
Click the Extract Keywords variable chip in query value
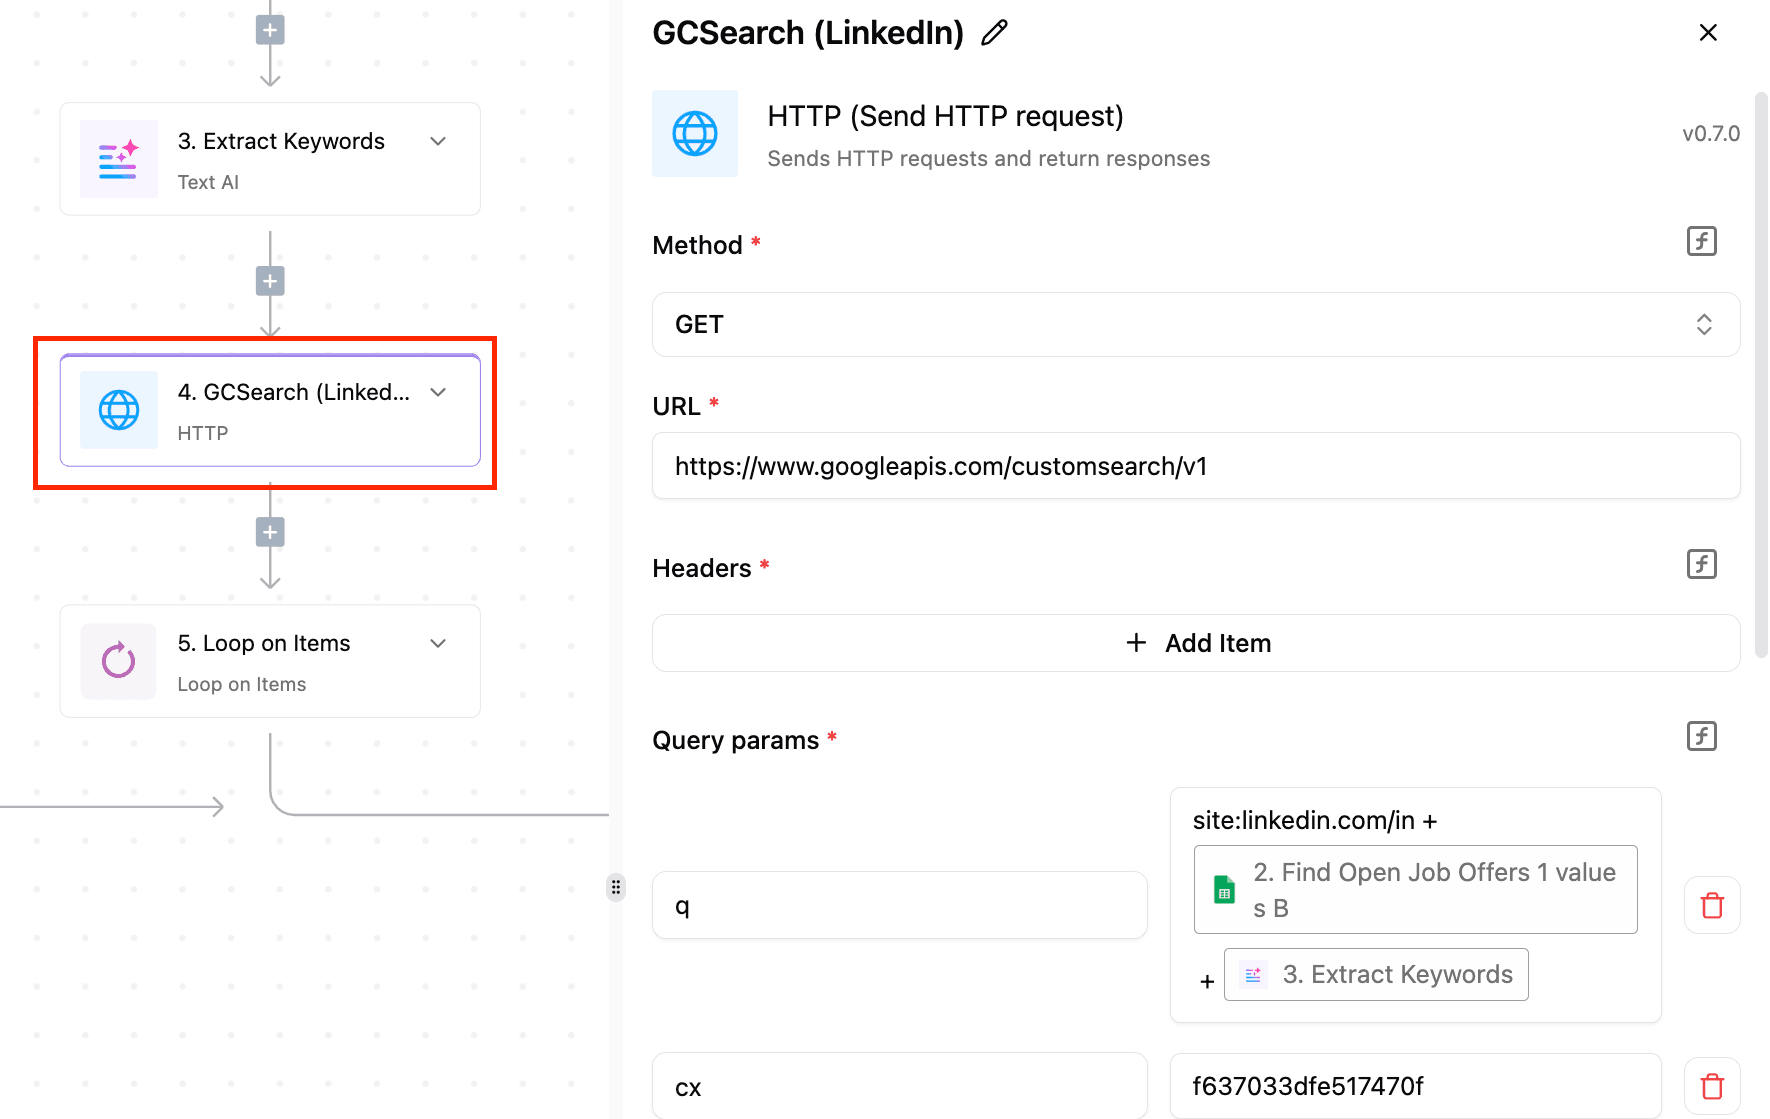[1376, 974]
